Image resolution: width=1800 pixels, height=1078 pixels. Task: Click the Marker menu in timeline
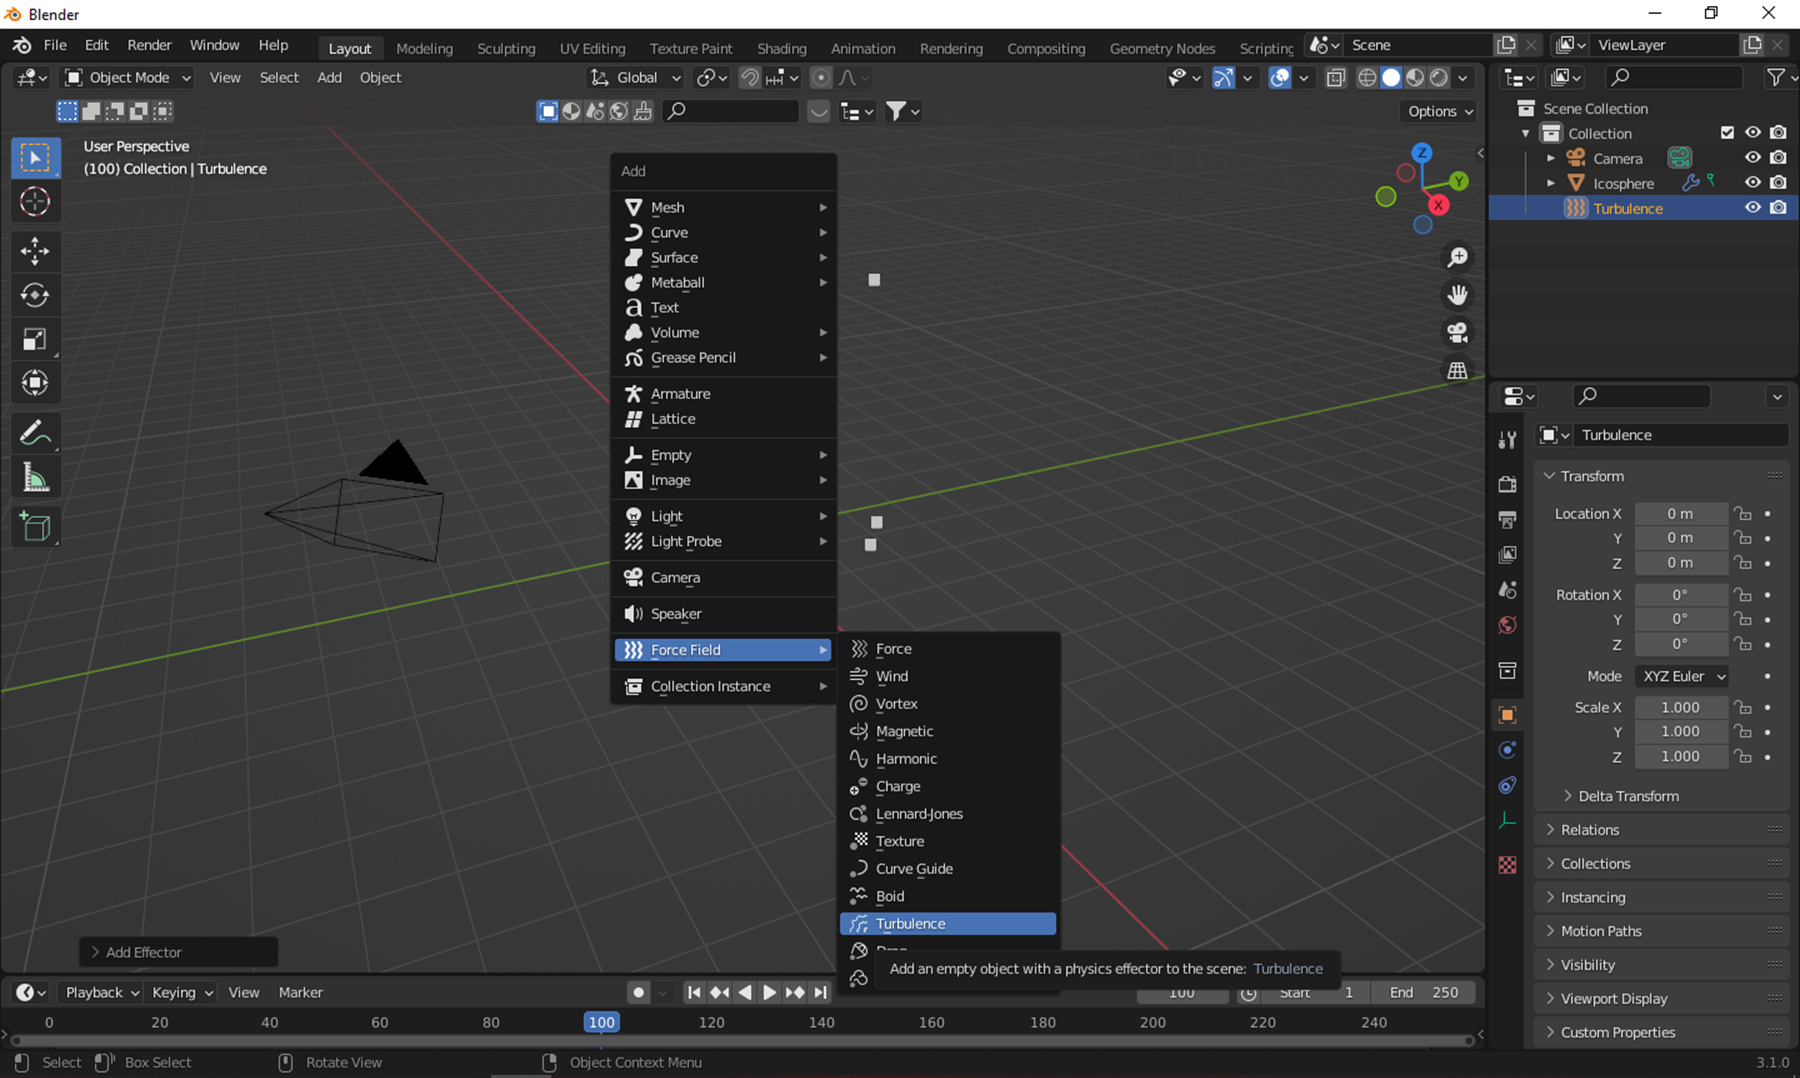(300, 993)
